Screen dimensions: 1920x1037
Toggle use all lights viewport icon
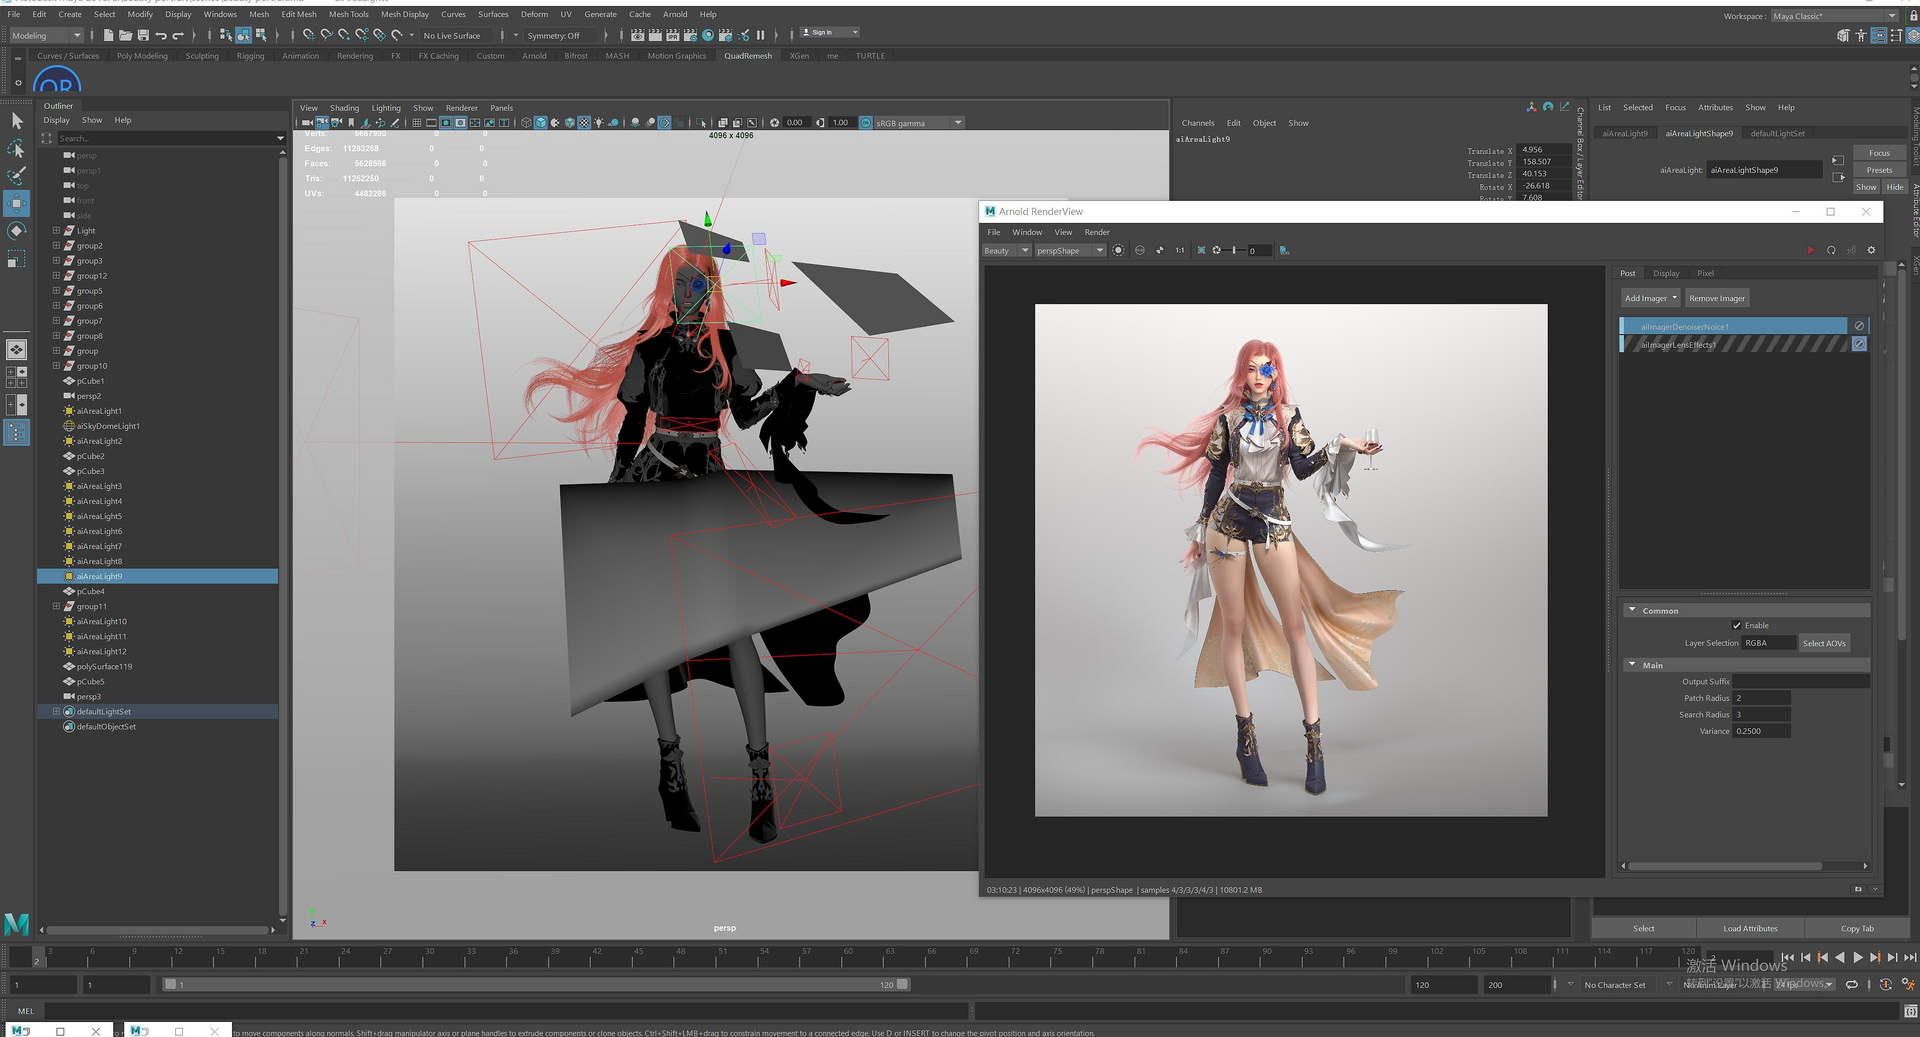click(598, 123)
